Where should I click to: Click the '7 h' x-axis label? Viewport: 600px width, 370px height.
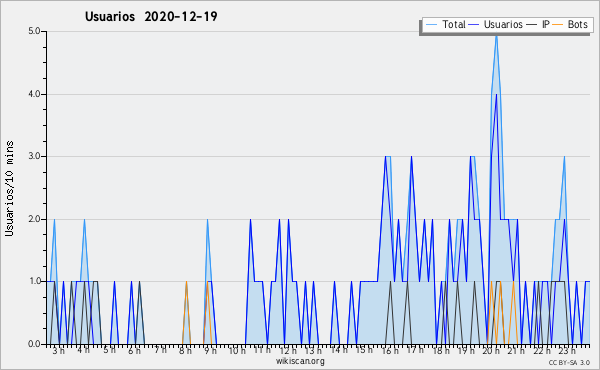pyautogui.click(x=160, y=350)
